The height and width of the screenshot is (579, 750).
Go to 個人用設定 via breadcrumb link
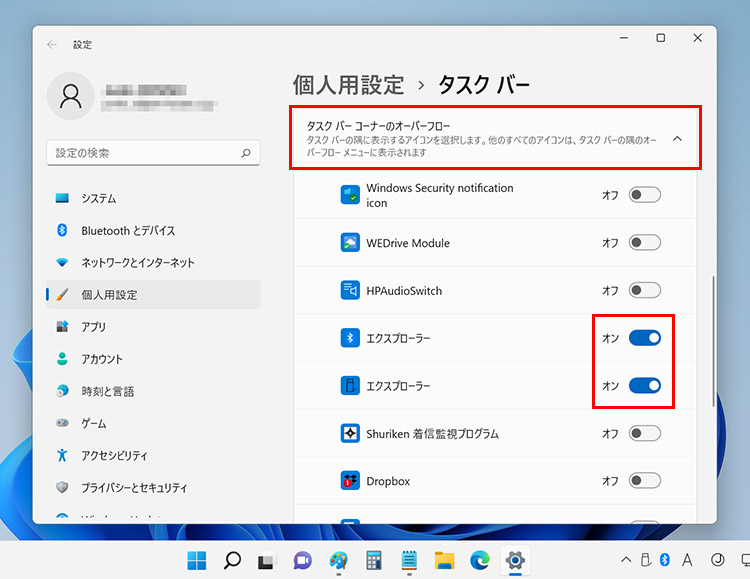(x=348, y=84)
